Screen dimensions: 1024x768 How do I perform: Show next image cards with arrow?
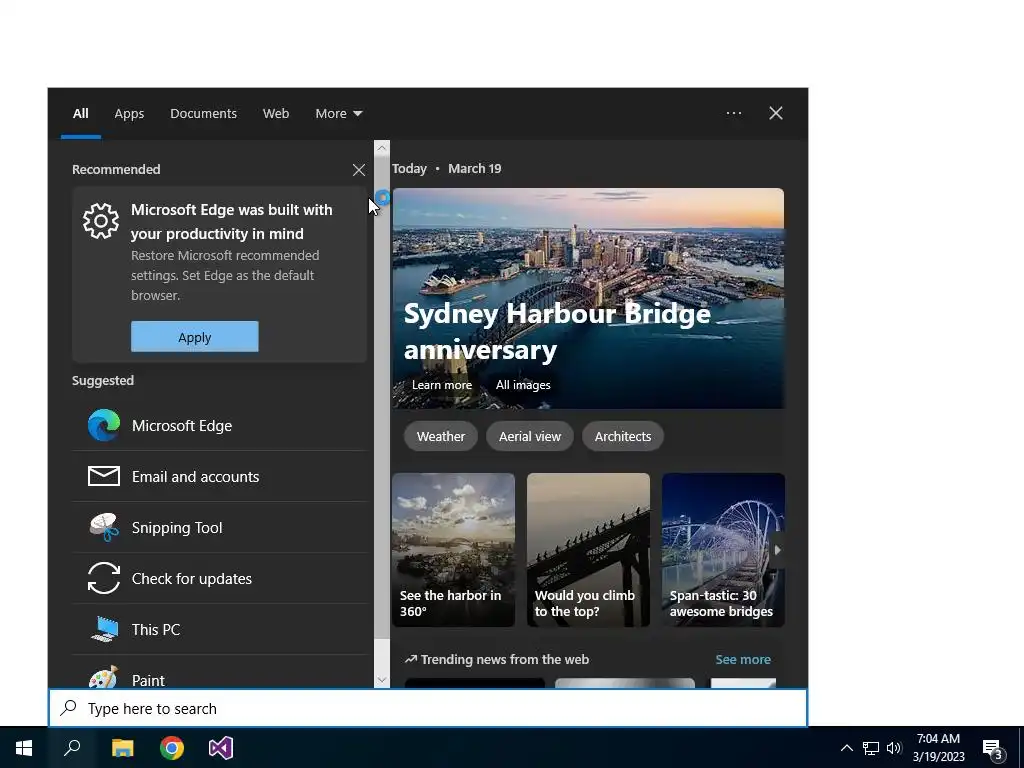click(777, 550)
